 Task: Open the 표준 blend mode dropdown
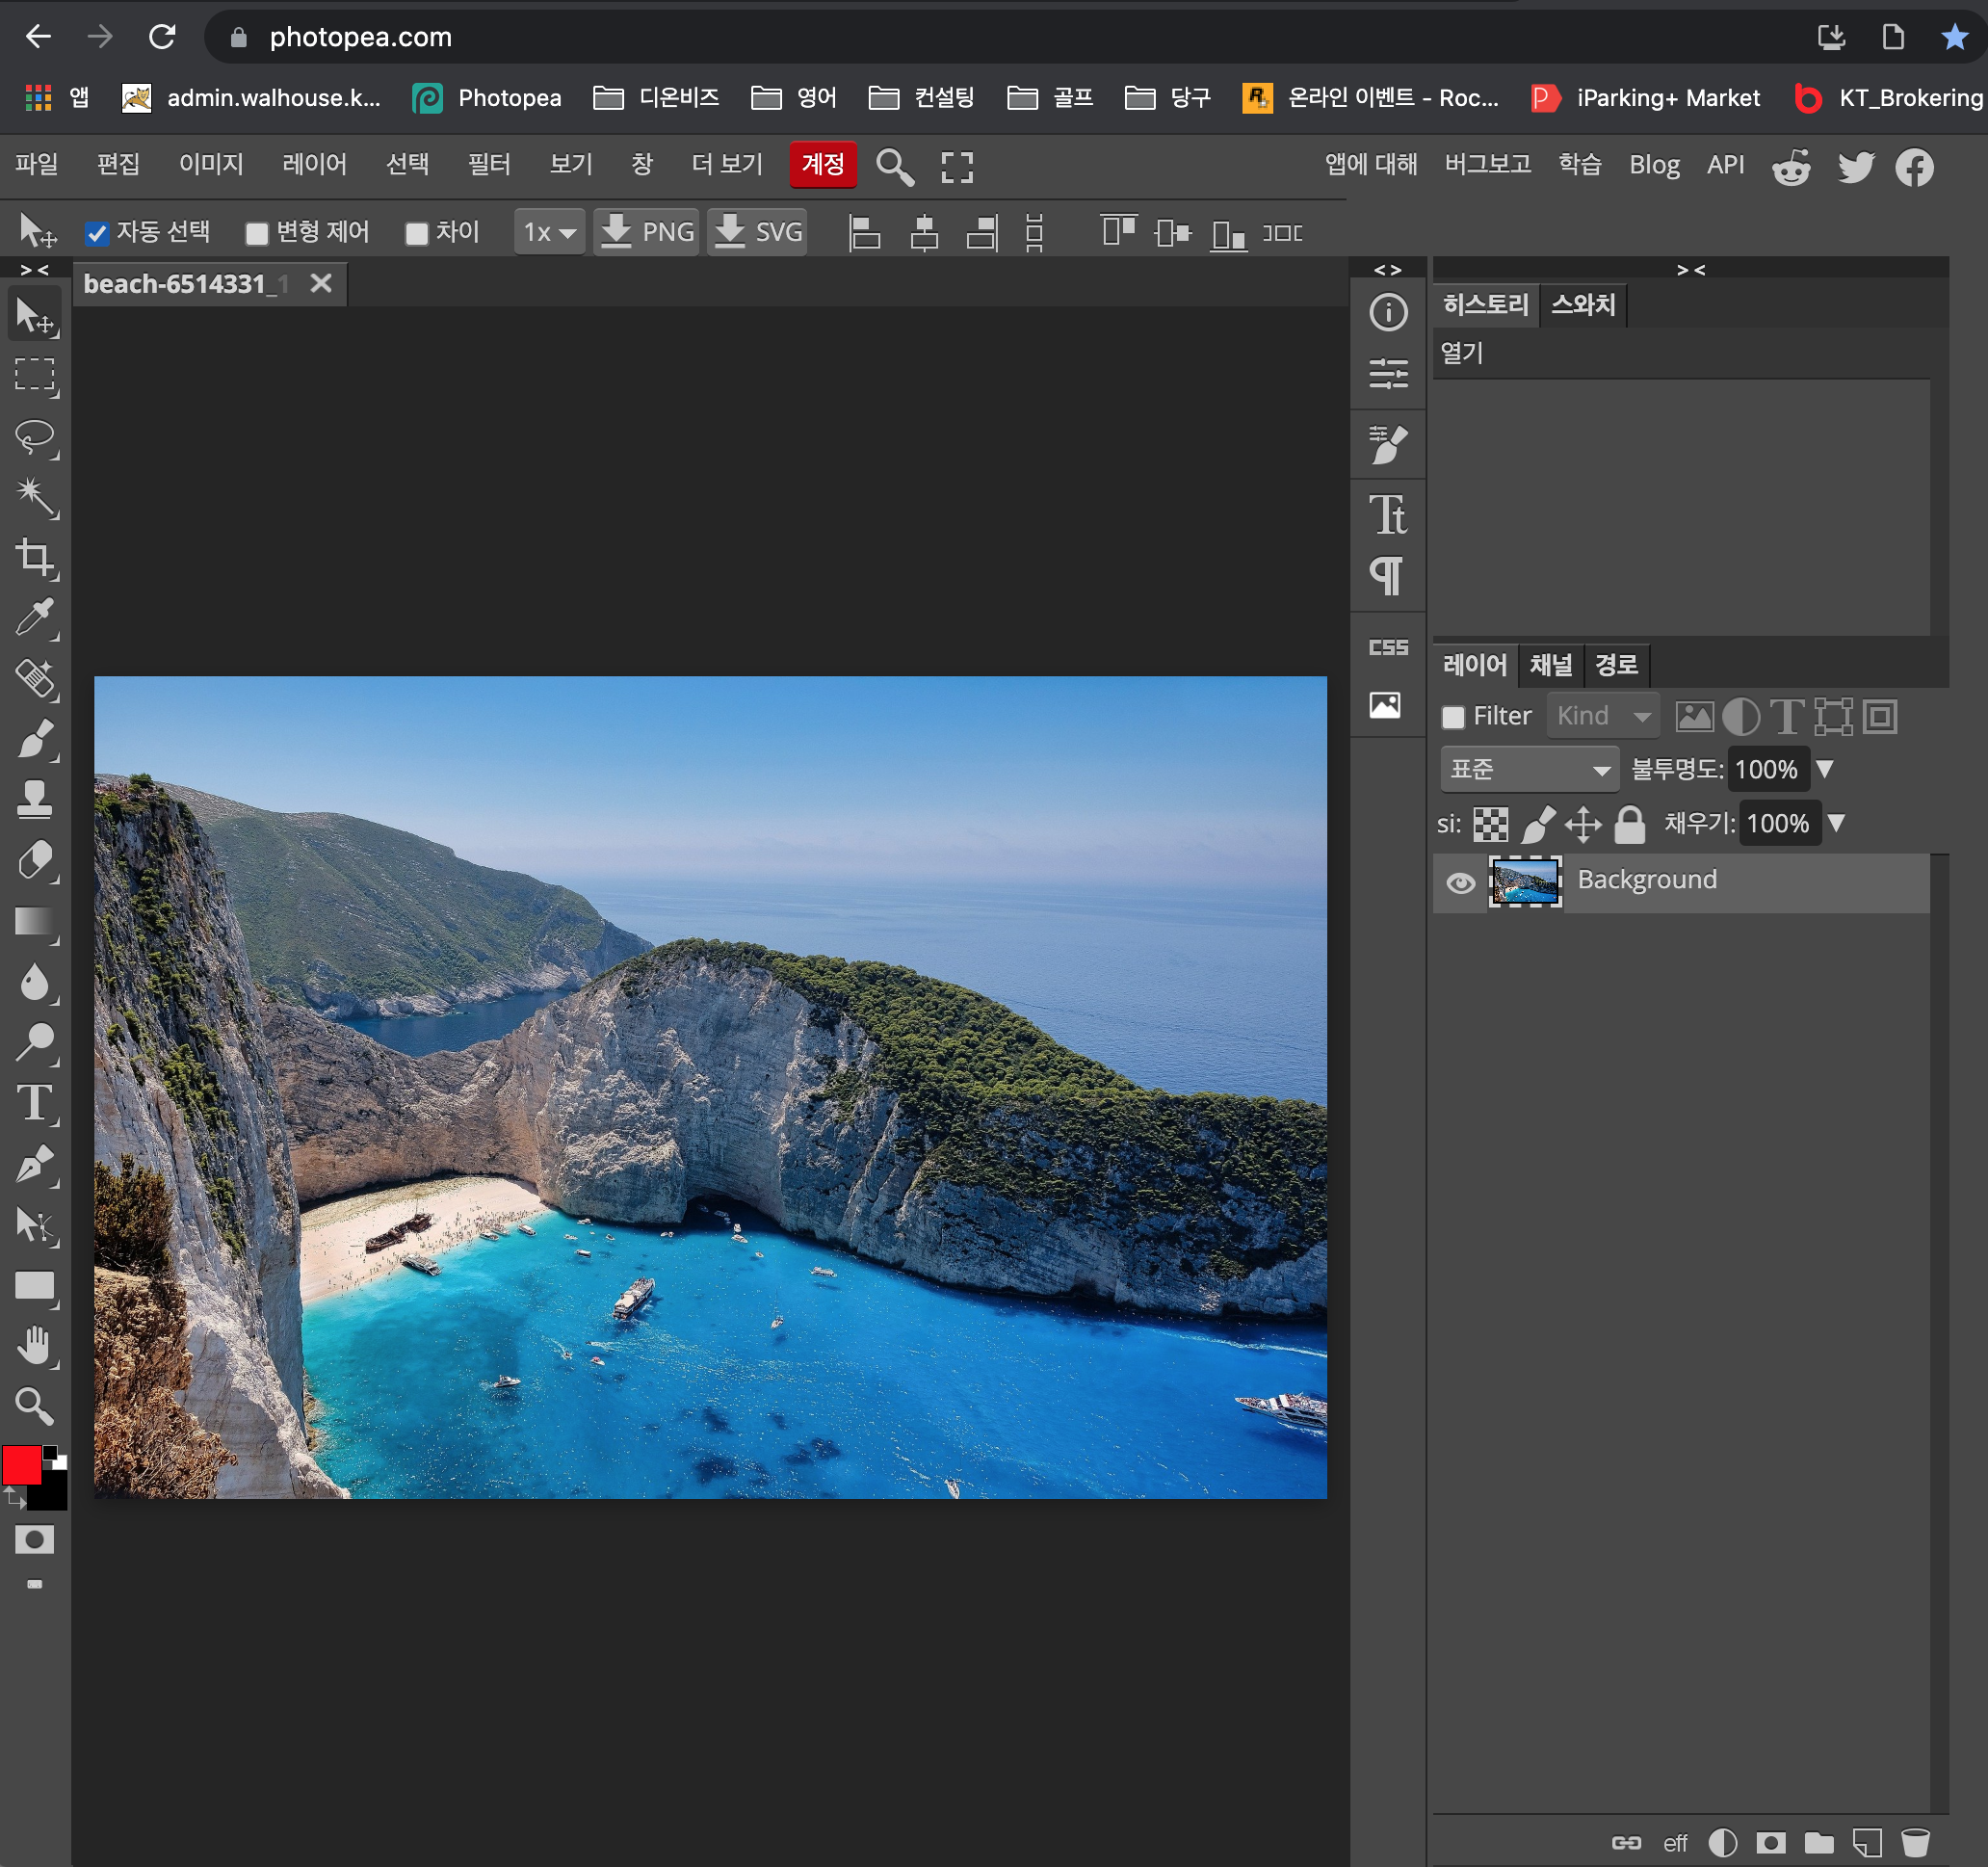click(x=1528, y=769)
